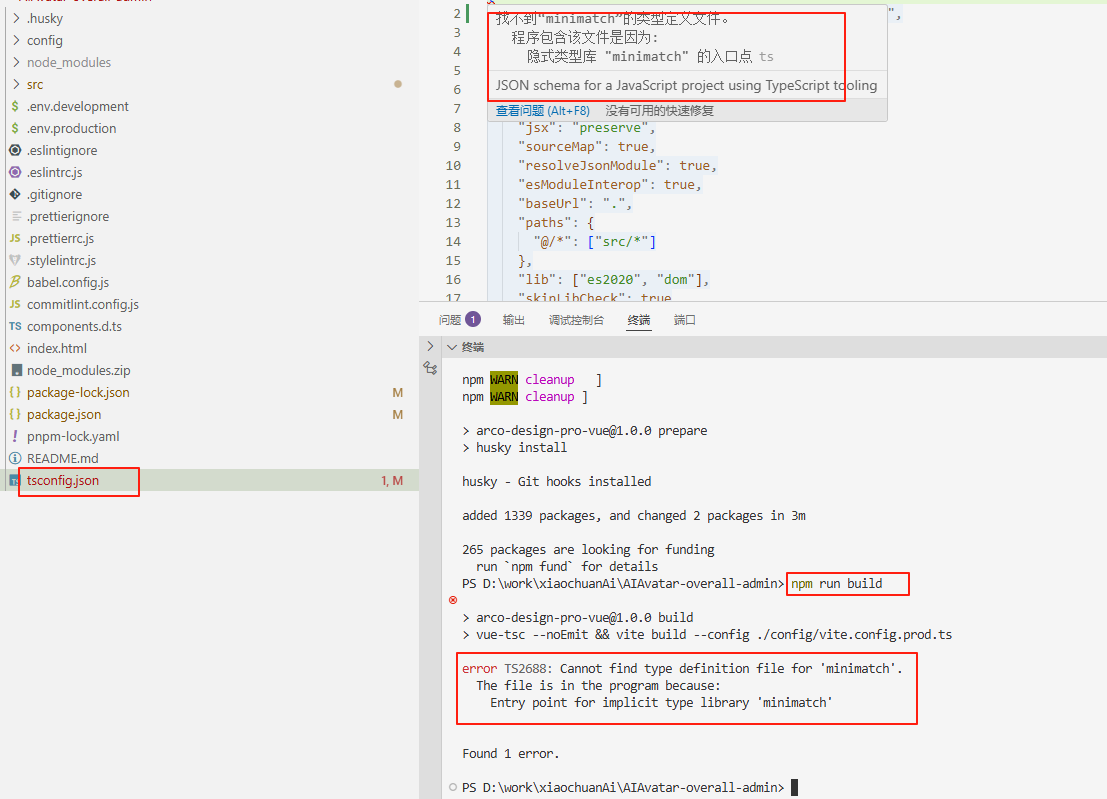Viewport: 1107px width, 799px height.
Task: Click the .gitignore git icon
Action: (15, 194)
